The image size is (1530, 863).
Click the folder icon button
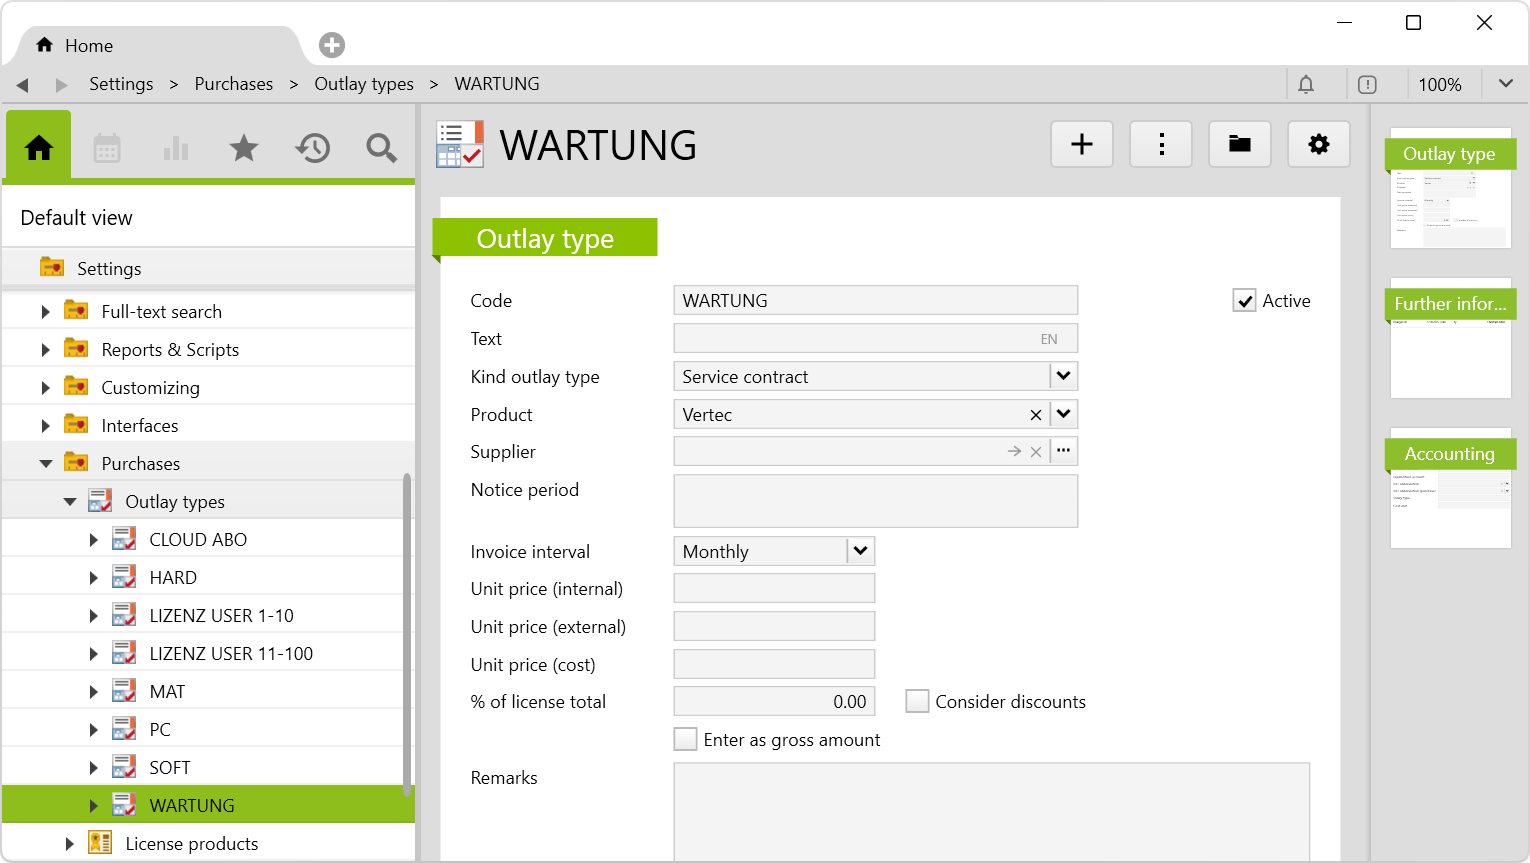click(1240, 145)
